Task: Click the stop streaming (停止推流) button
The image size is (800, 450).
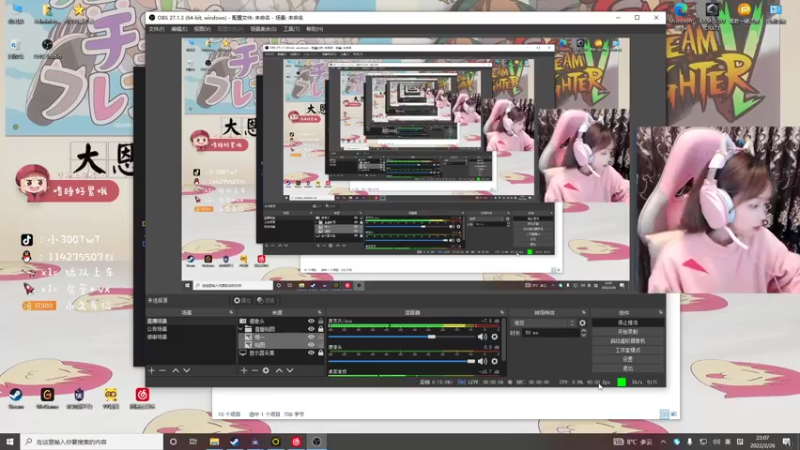Action: 628,323
